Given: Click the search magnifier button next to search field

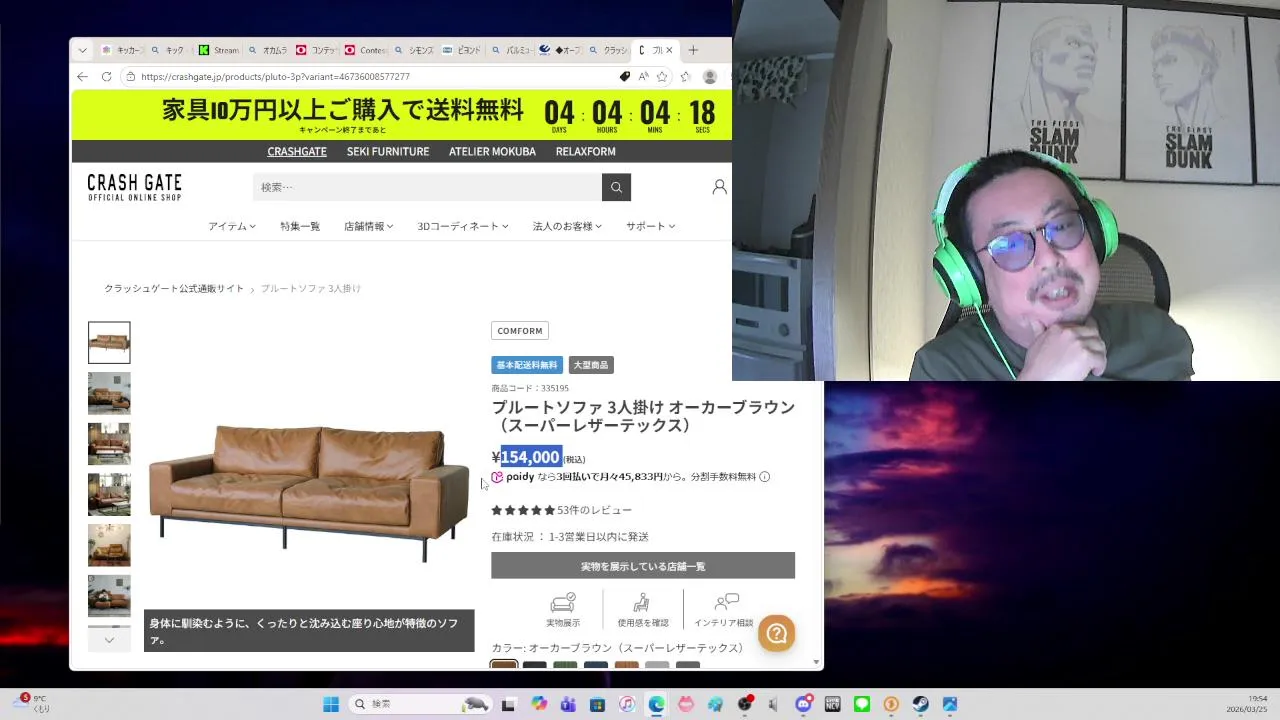Looking at the screenshot, I should [x=616, y=187].
